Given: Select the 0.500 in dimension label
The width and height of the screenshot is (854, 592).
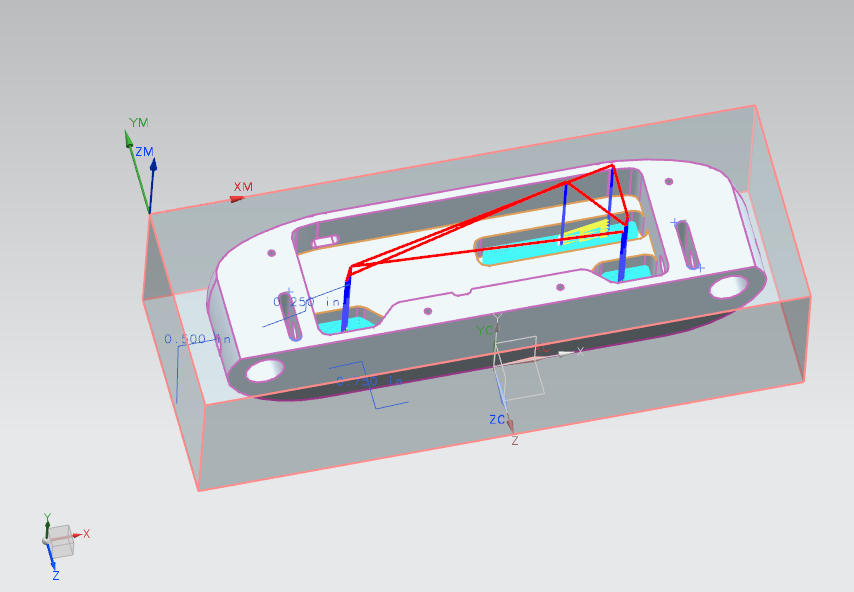Looking at the screenshot, I should coord(197,340).
